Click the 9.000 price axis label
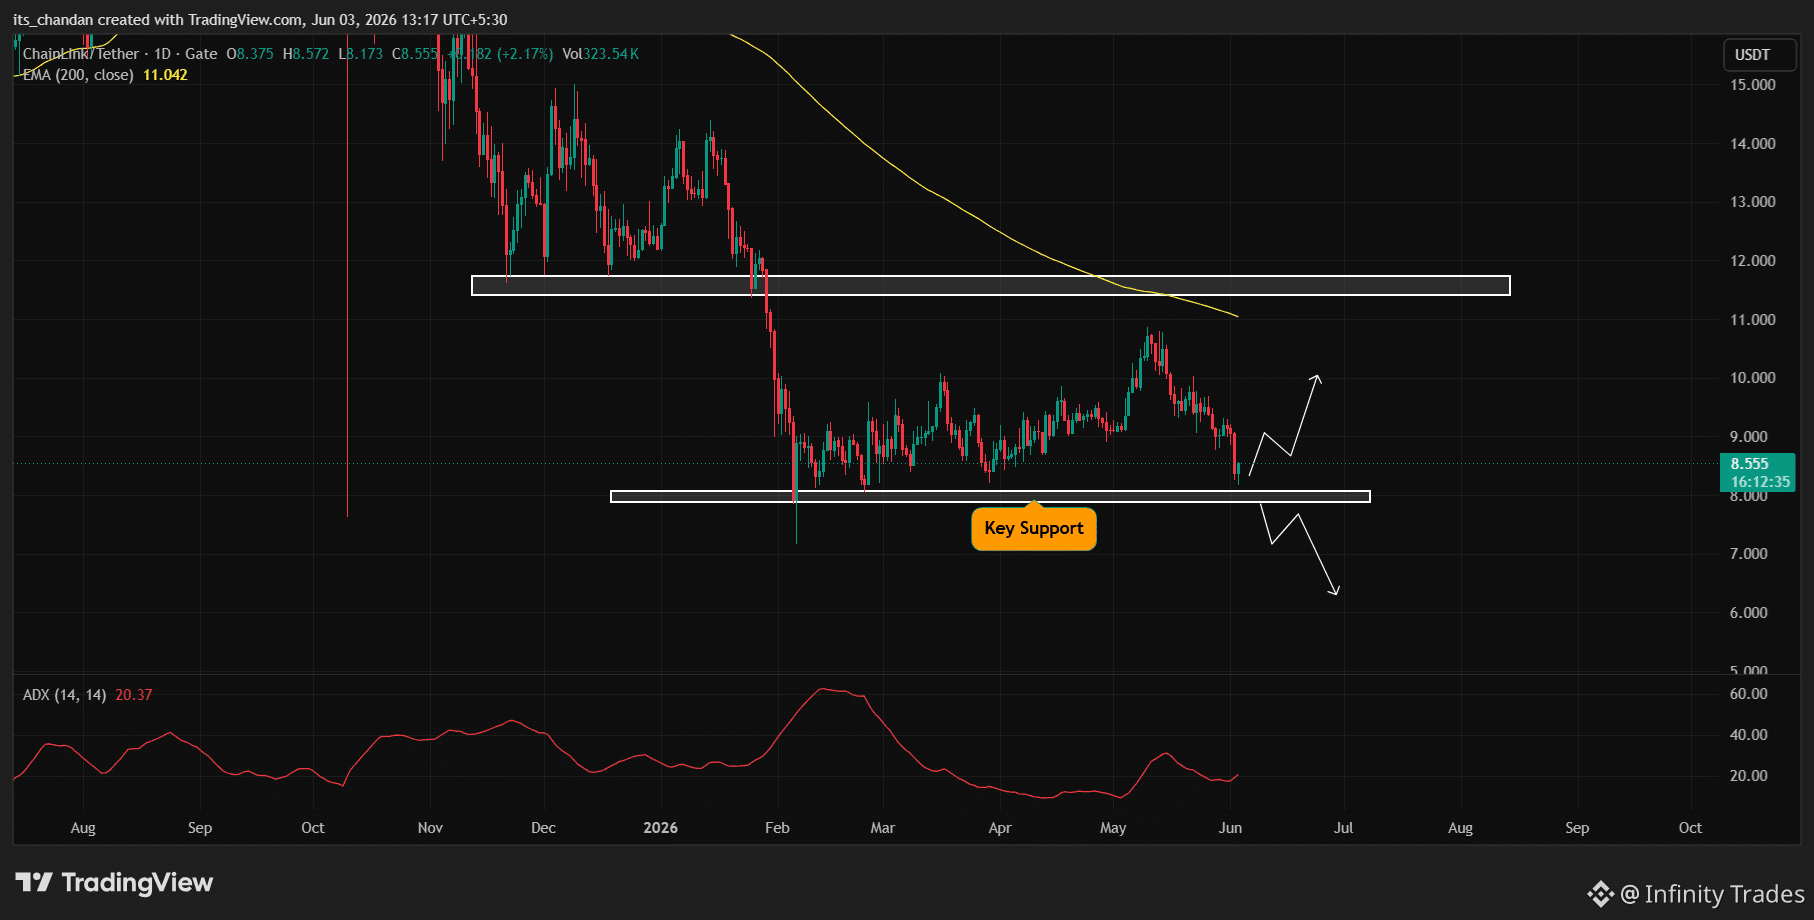This screenshot has height=920, width=1814. tap(1749, 437)
